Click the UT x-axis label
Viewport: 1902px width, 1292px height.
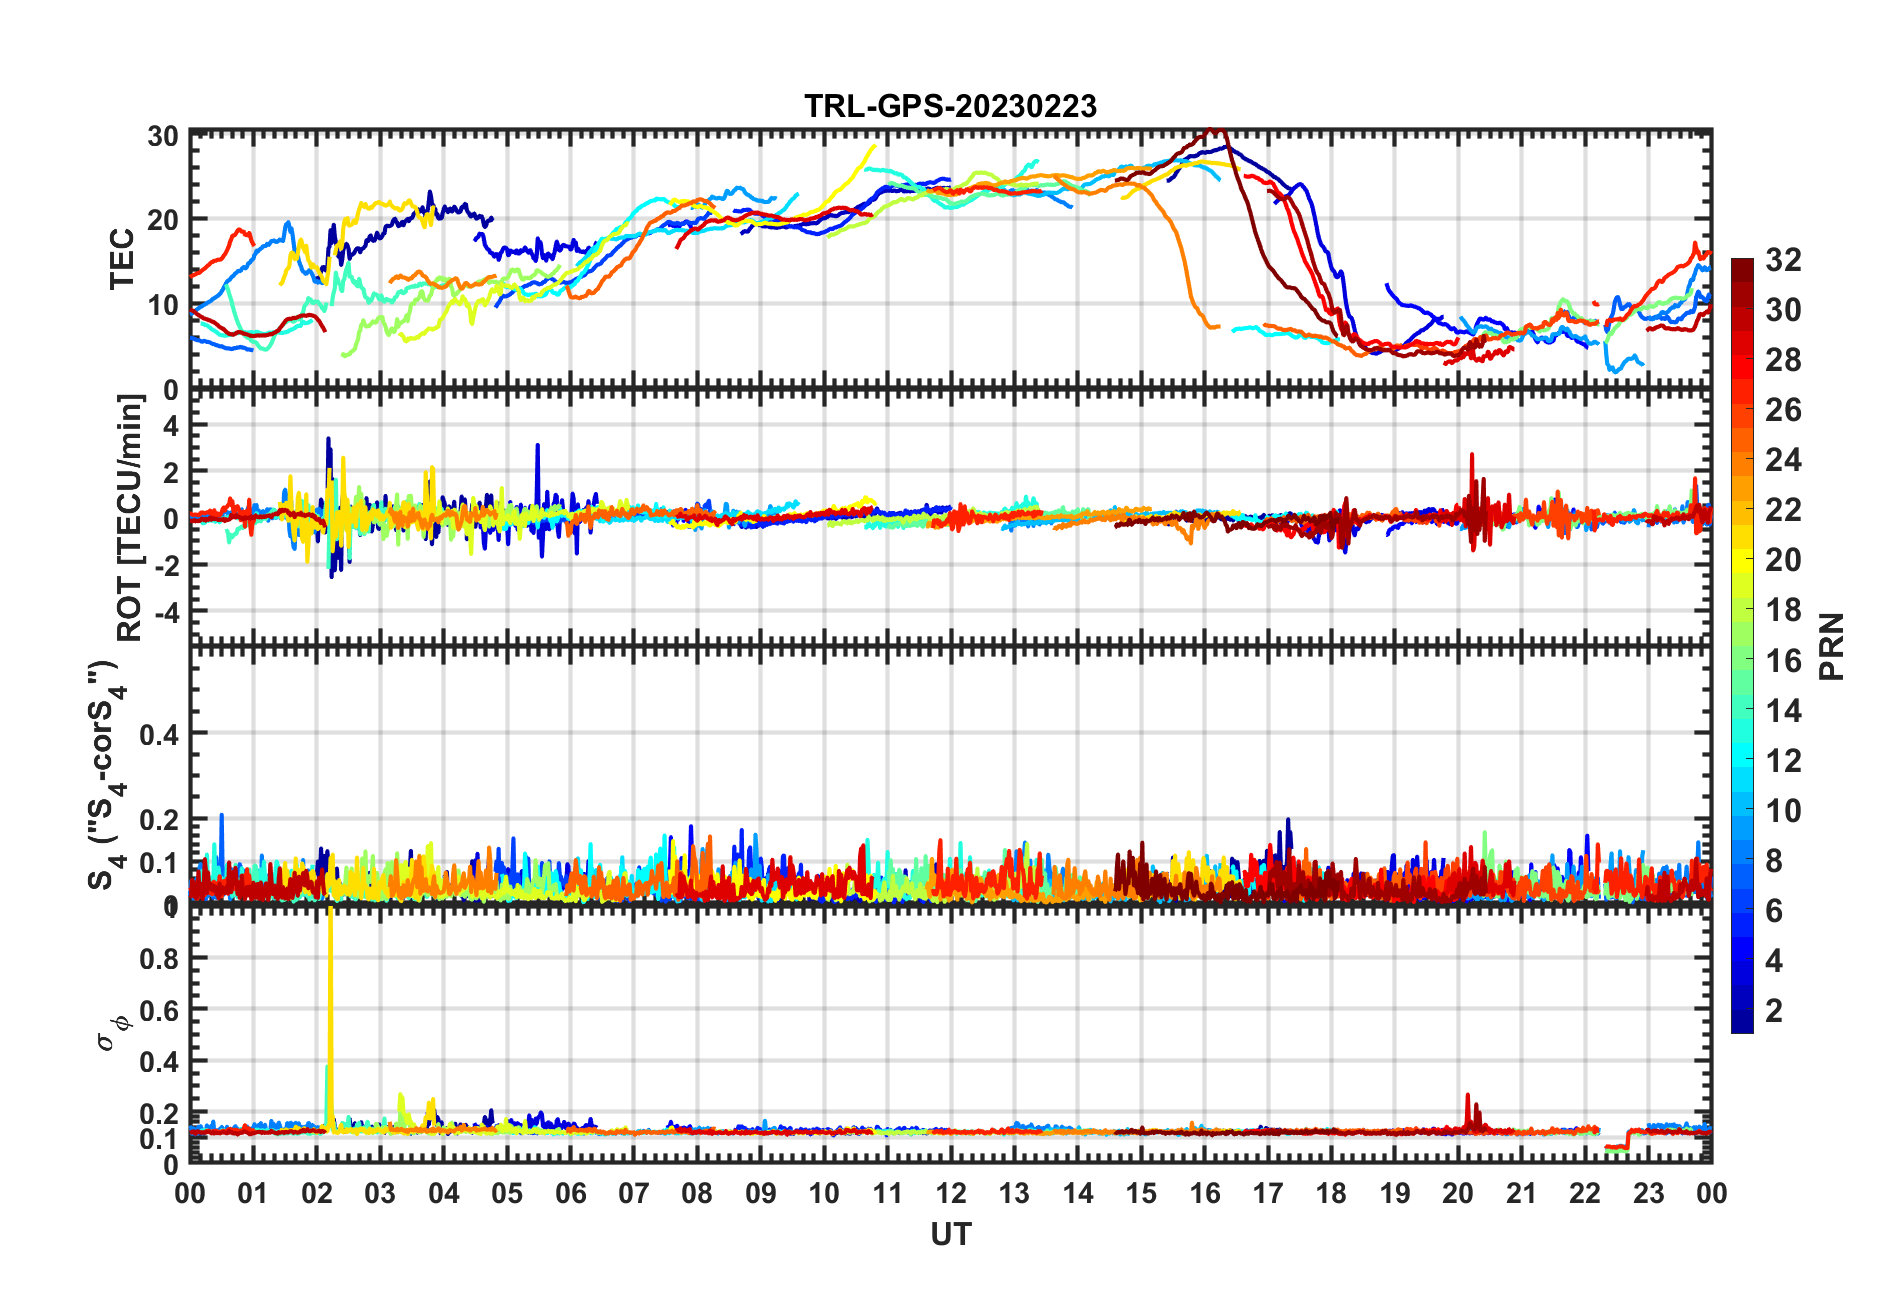tap(950, 1235)
